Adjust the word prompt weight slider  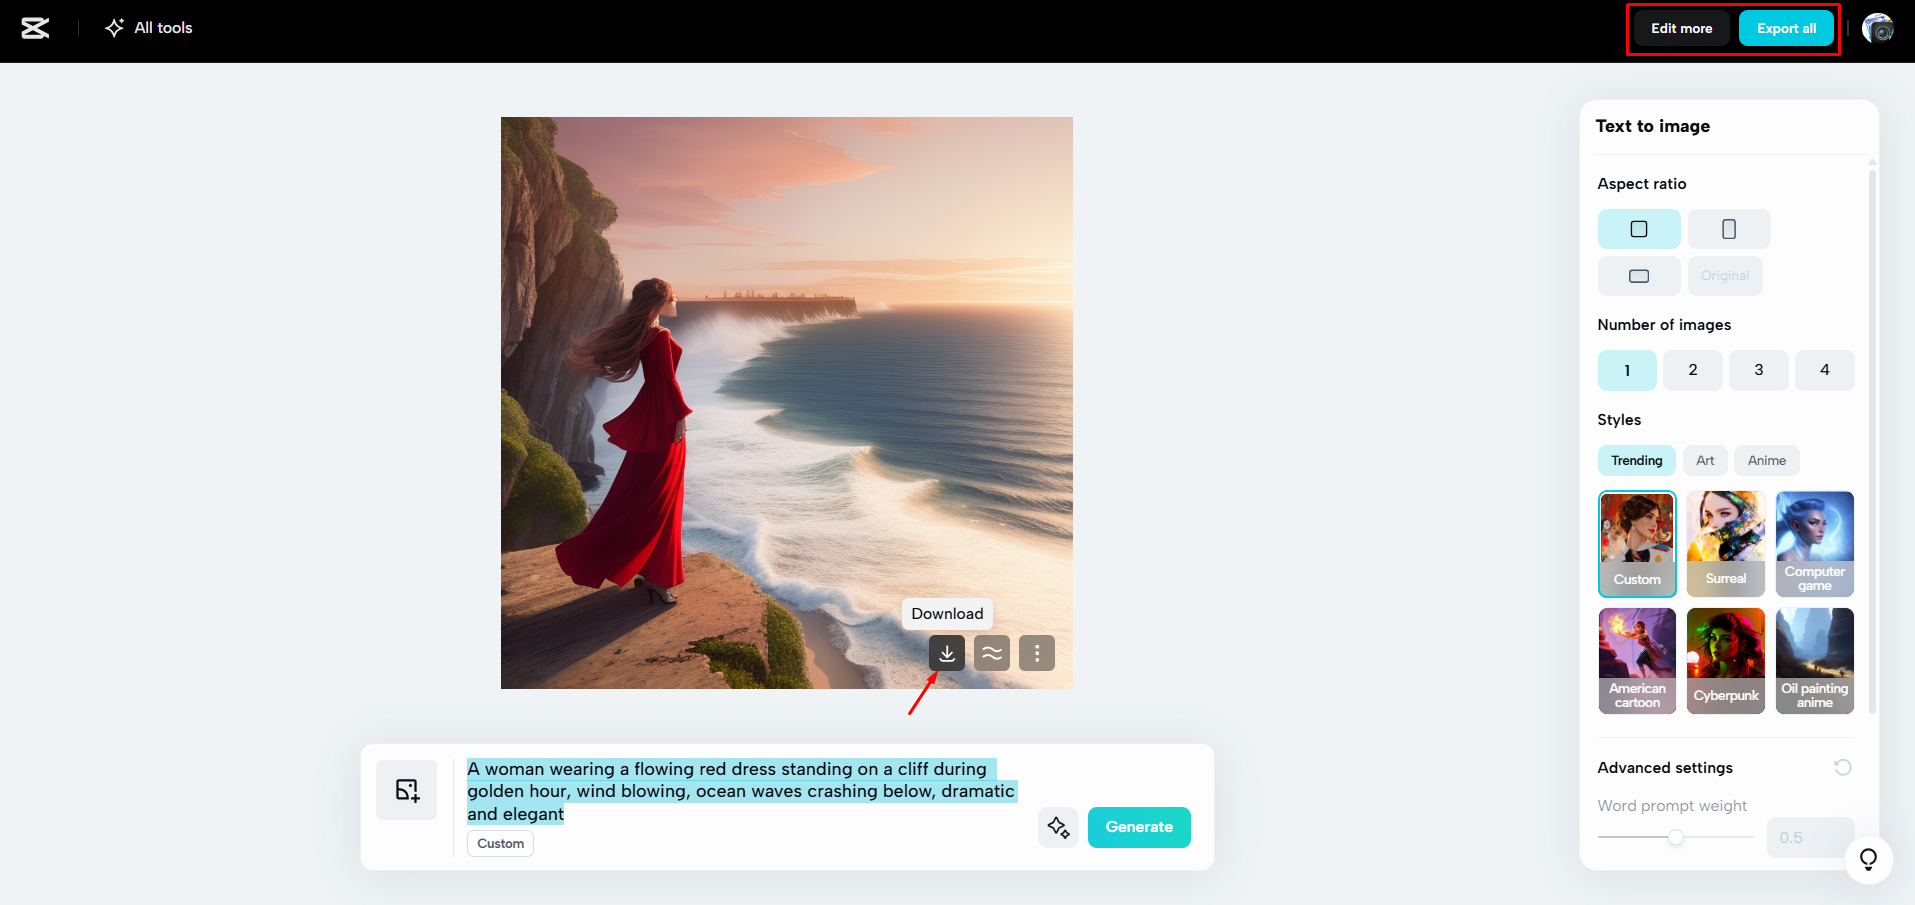pos(1675,838)
